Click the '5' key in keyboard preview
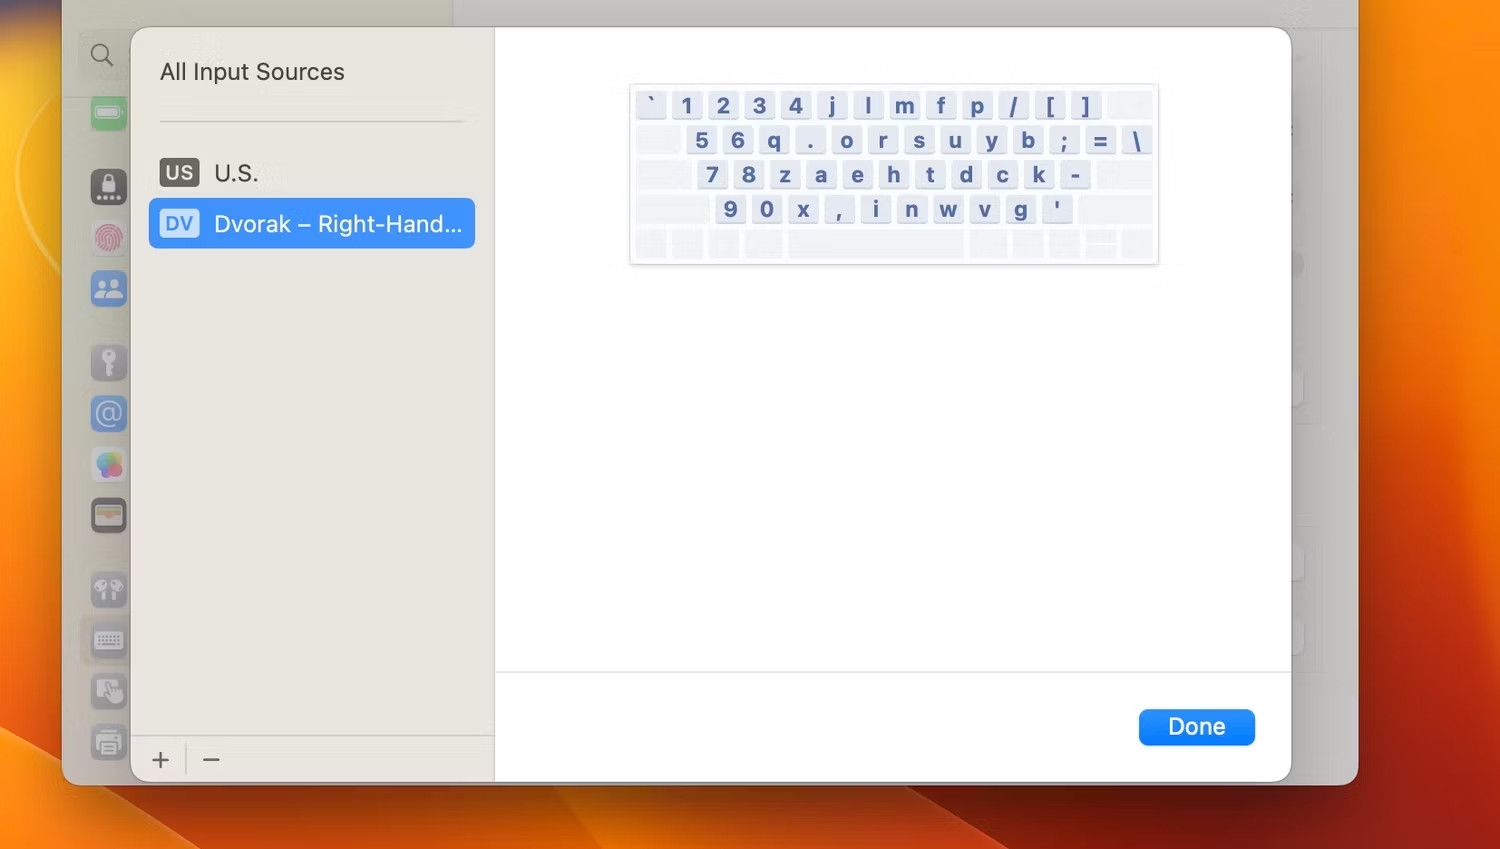 tap(702, 140)
